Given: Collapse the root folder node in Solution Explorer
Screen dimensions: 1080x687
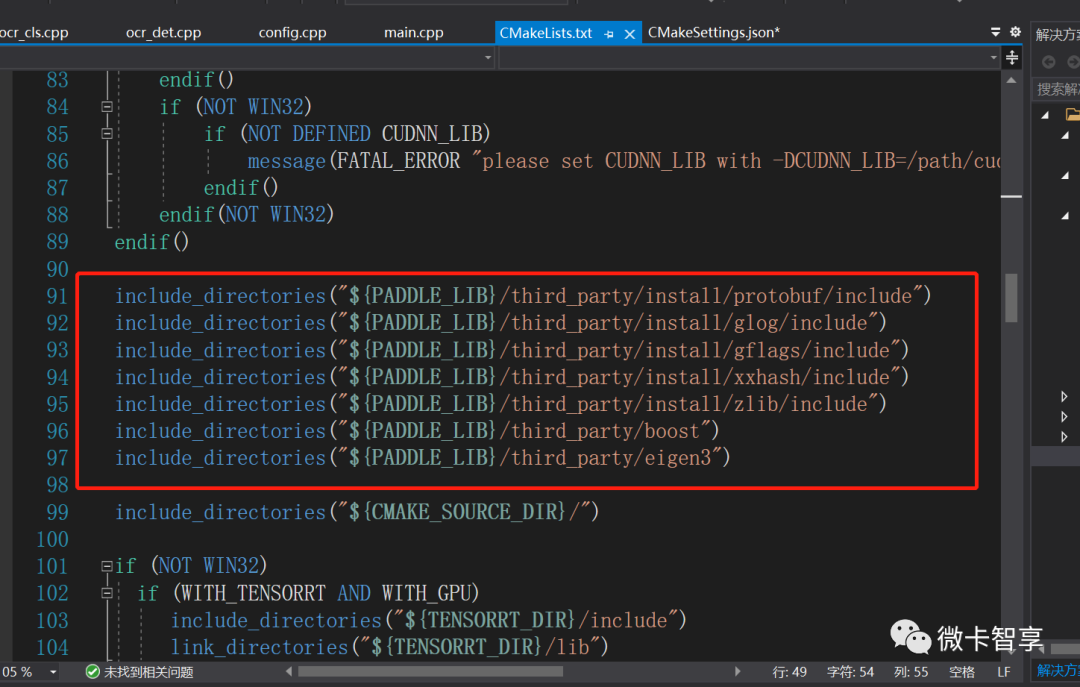Looking at the screenshot, I should point(1046,114).
